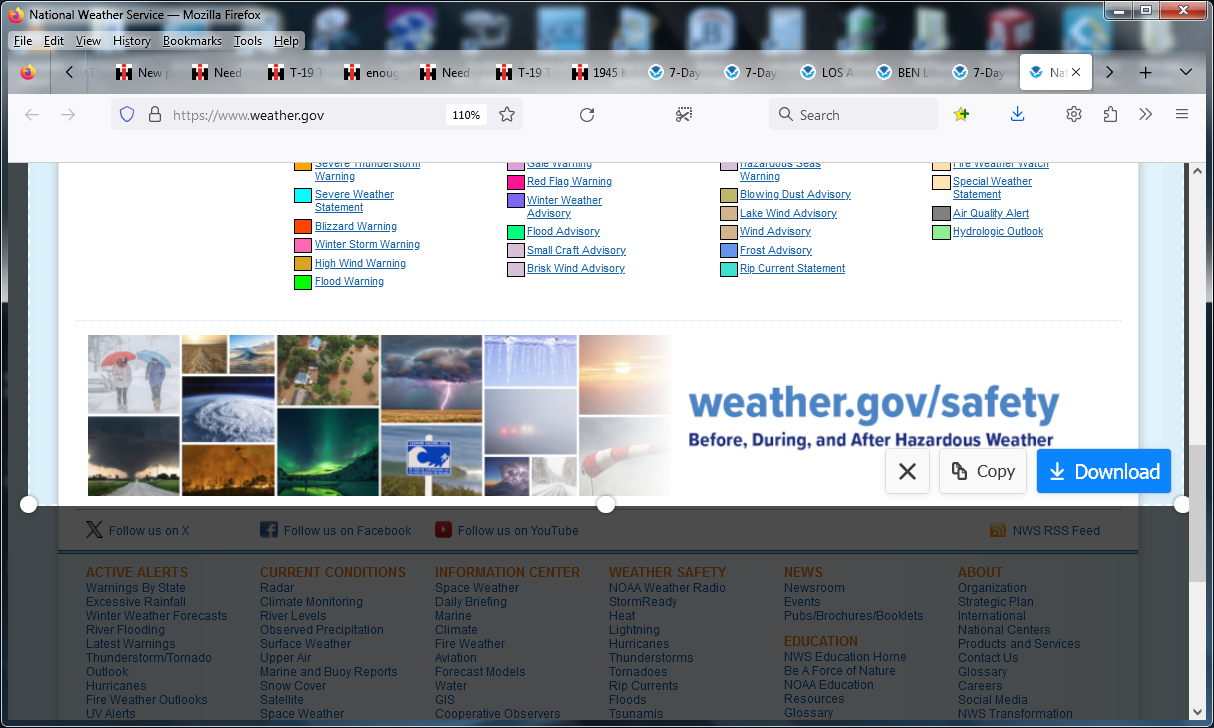Open the High Wind Warning link
This screenshot has width=1214, height=728.
[x=360, y=263]
